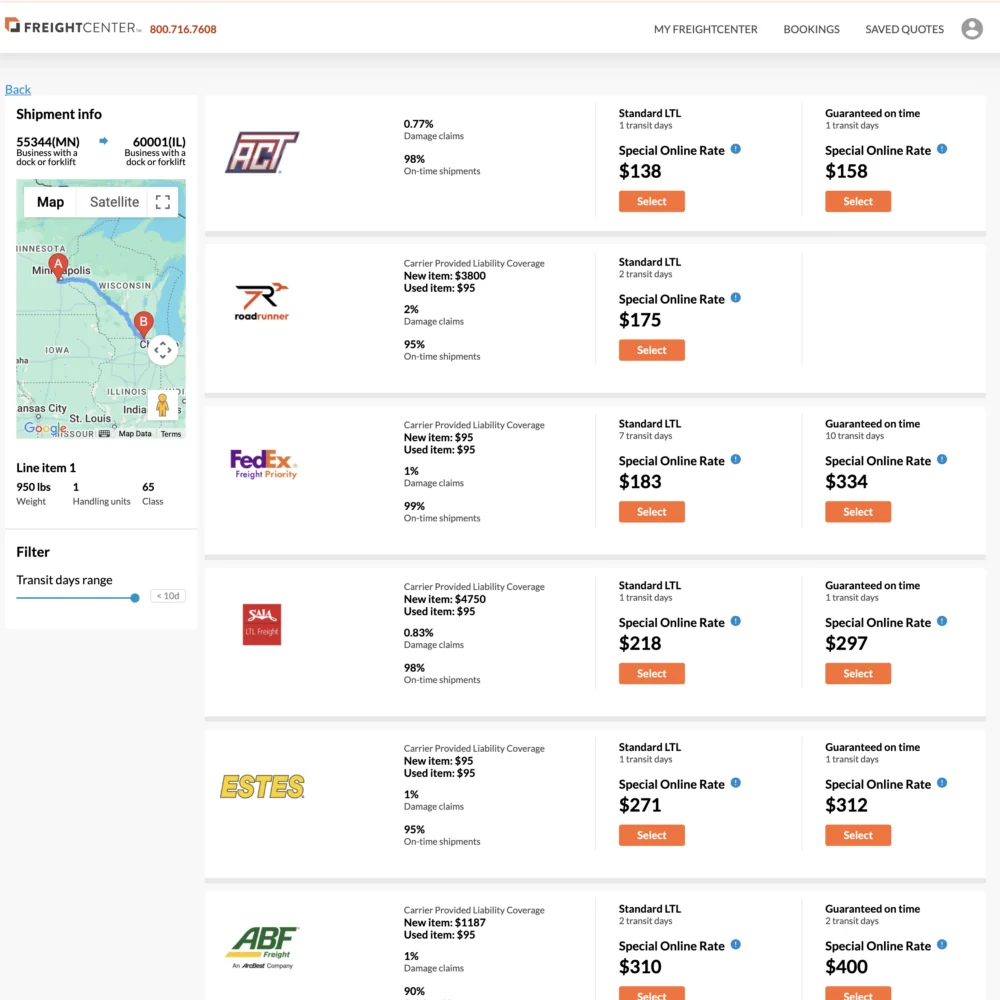Image resolution: width=1000 pixels, height=1000 pixels.
Task: Switch map to Satellite view
Action: [x=114, y=202]
